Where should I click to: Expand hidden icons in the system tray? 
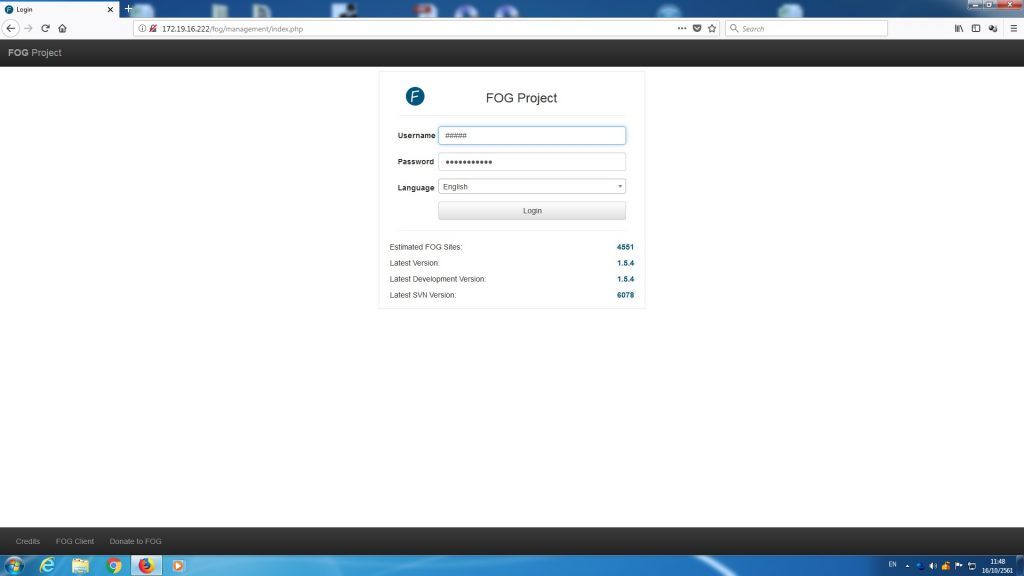point(907,565)
